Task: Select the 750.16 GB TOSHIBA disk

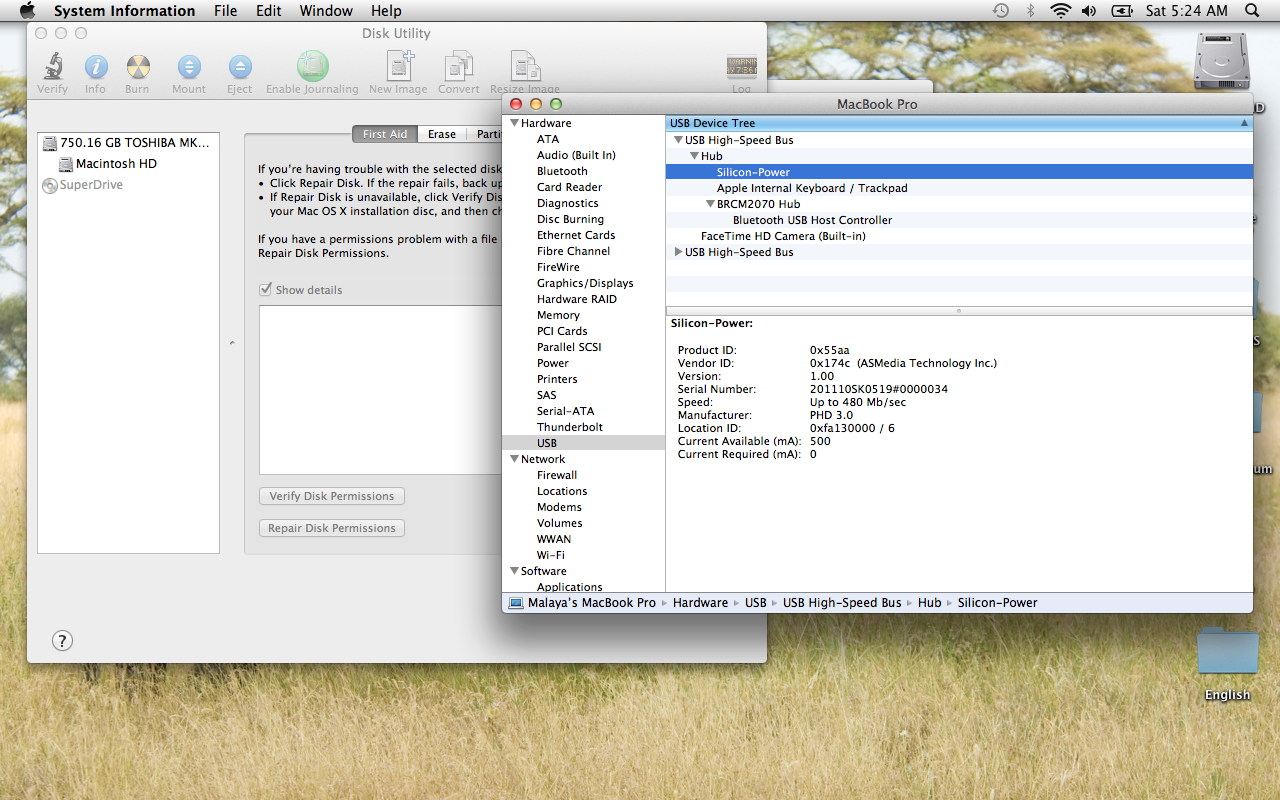Action: point(127,143)
